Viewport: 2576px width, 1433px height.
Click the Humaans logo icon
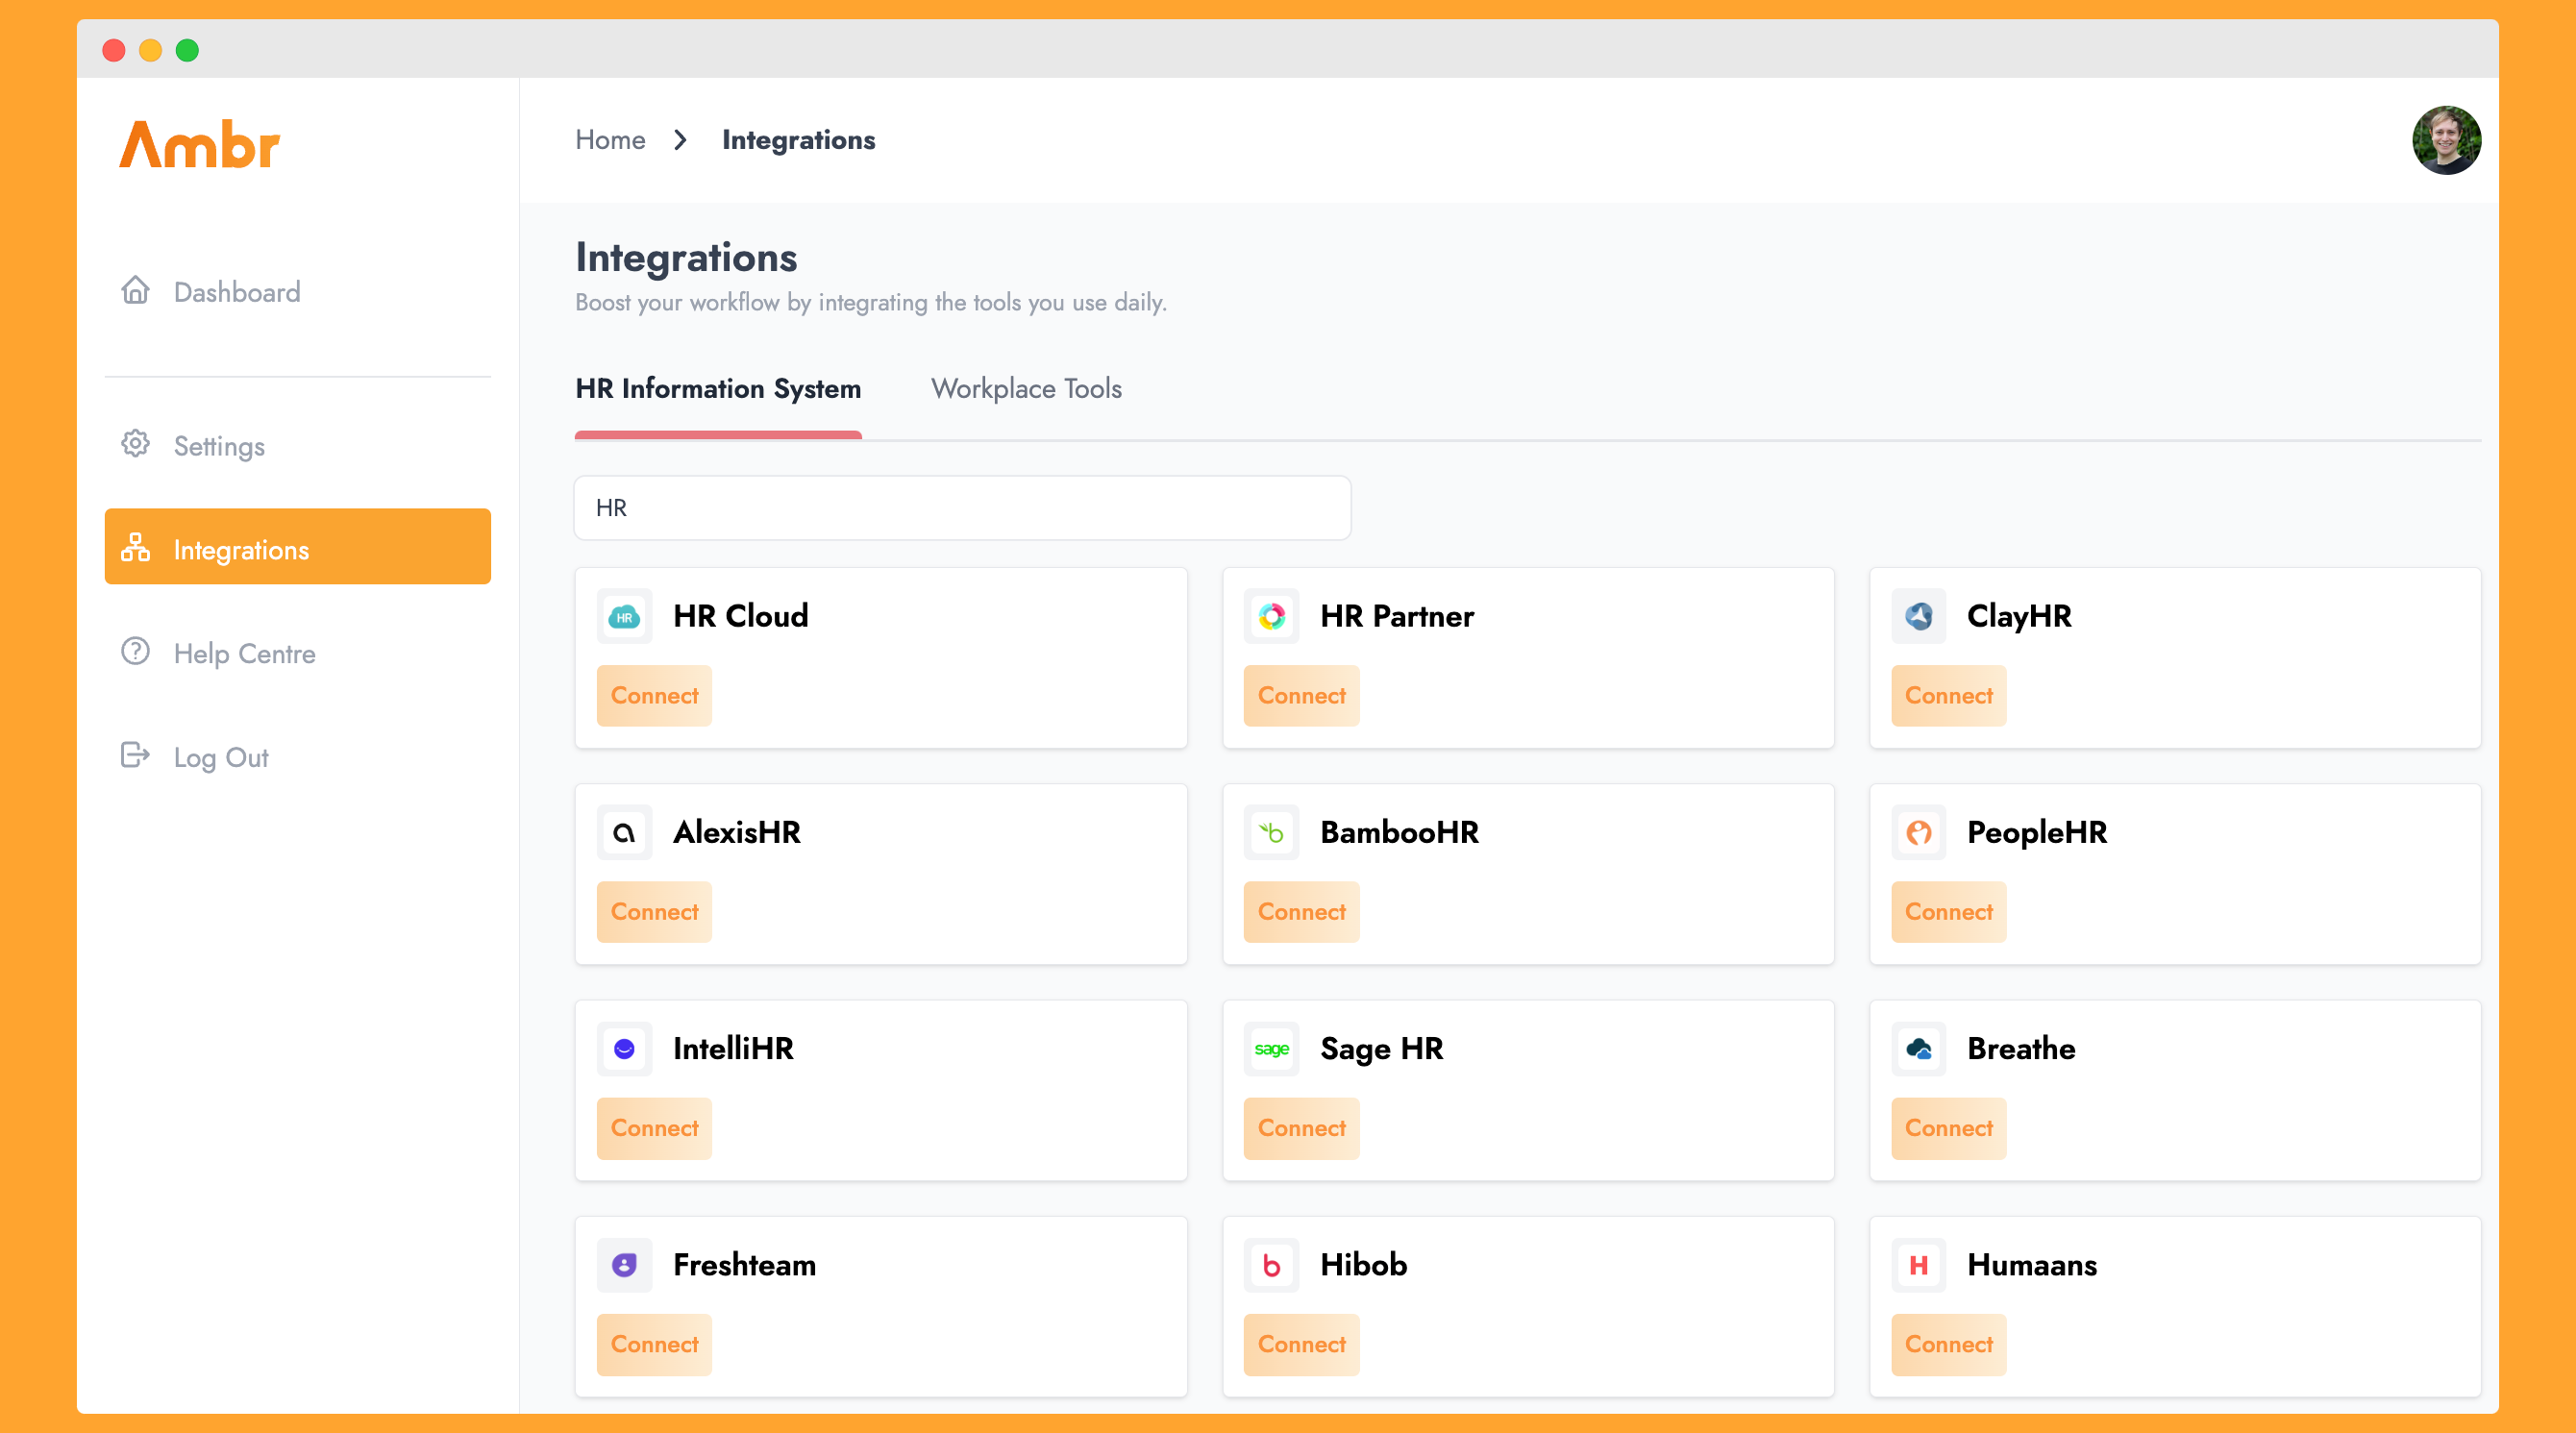click(1918, 1264)
